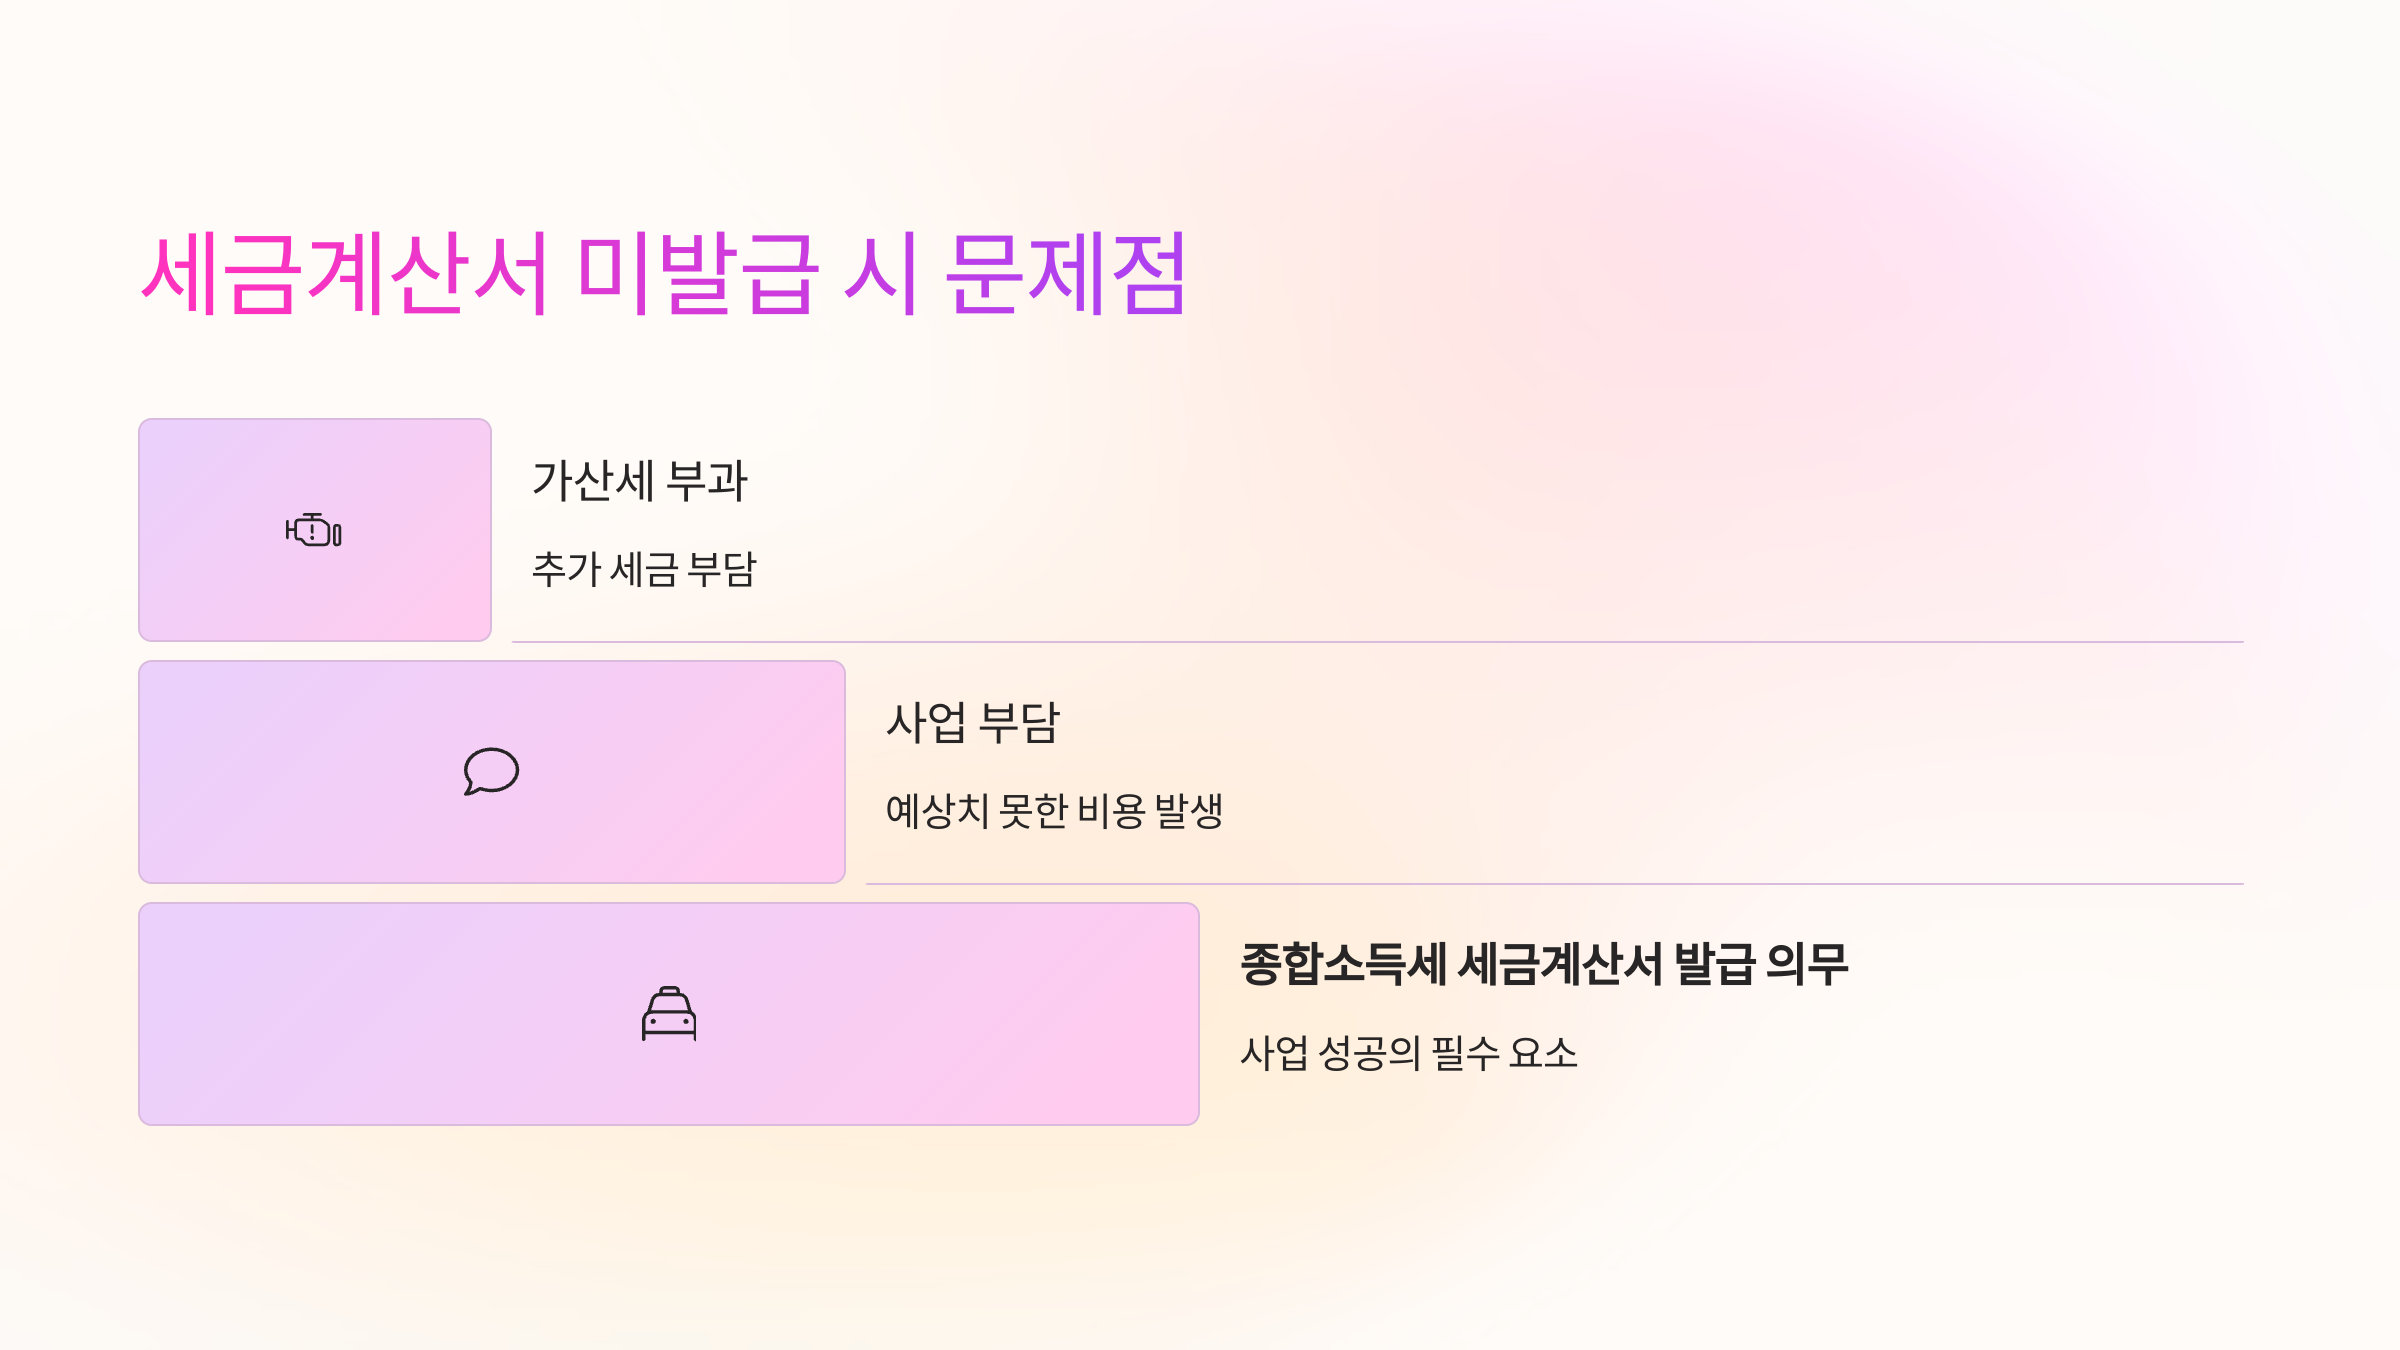Click the divider line below 추가 세금 부담
This screenshot has width=2400, height=1350.
pyautogui.click(x=1378, y=642)
